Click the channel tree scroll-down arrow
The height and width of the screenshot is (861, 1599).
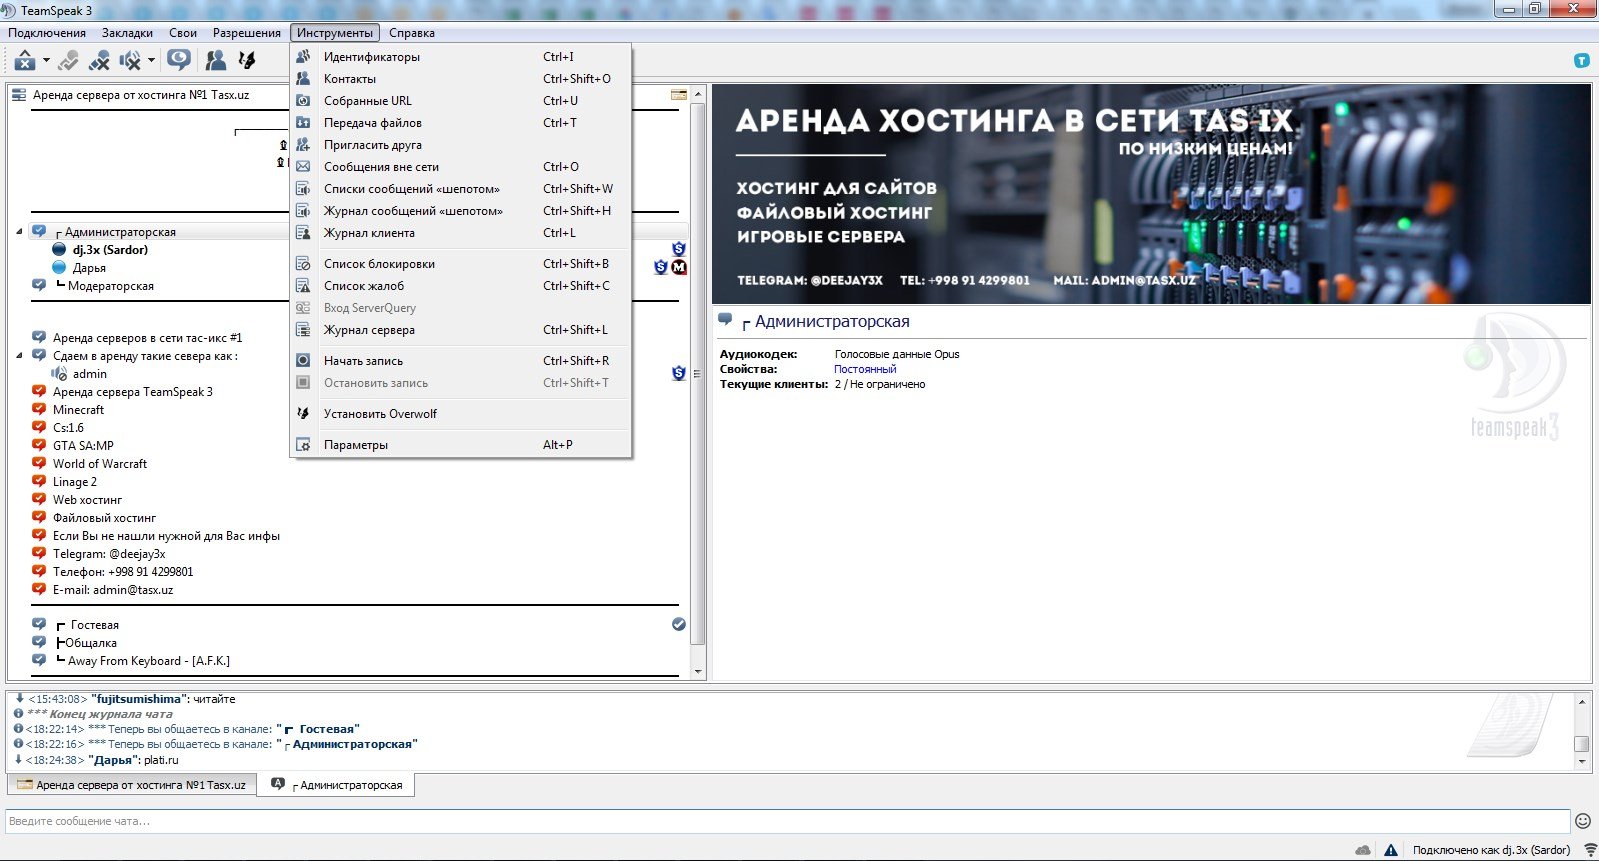point(698,672)
